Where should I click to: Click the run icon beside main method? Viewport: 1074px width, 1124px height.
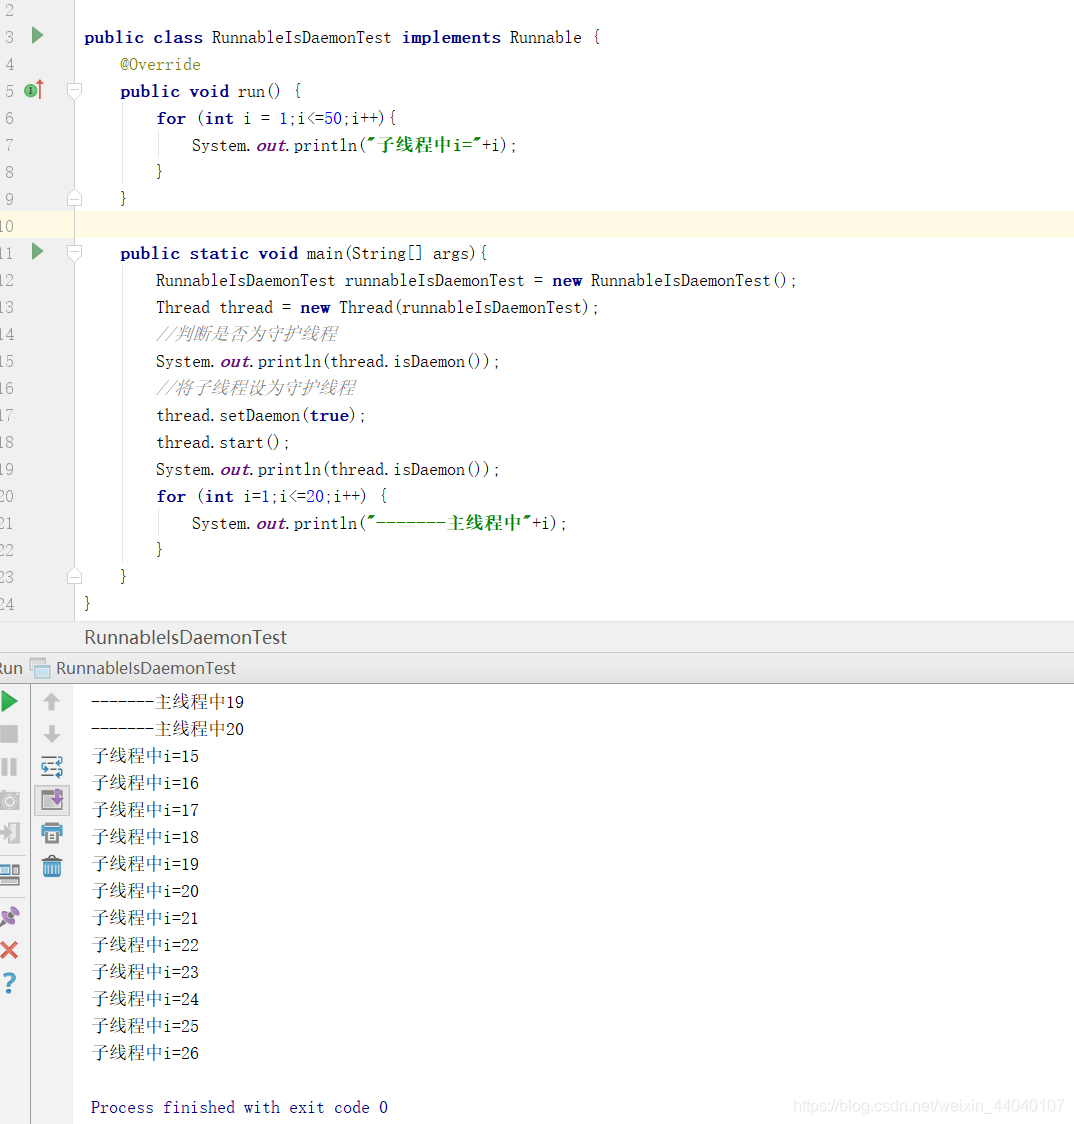[37, 252]
